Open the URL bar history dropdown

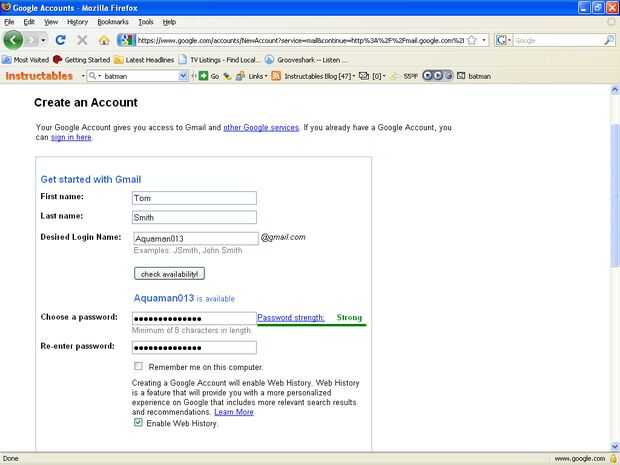pos(484,40)
